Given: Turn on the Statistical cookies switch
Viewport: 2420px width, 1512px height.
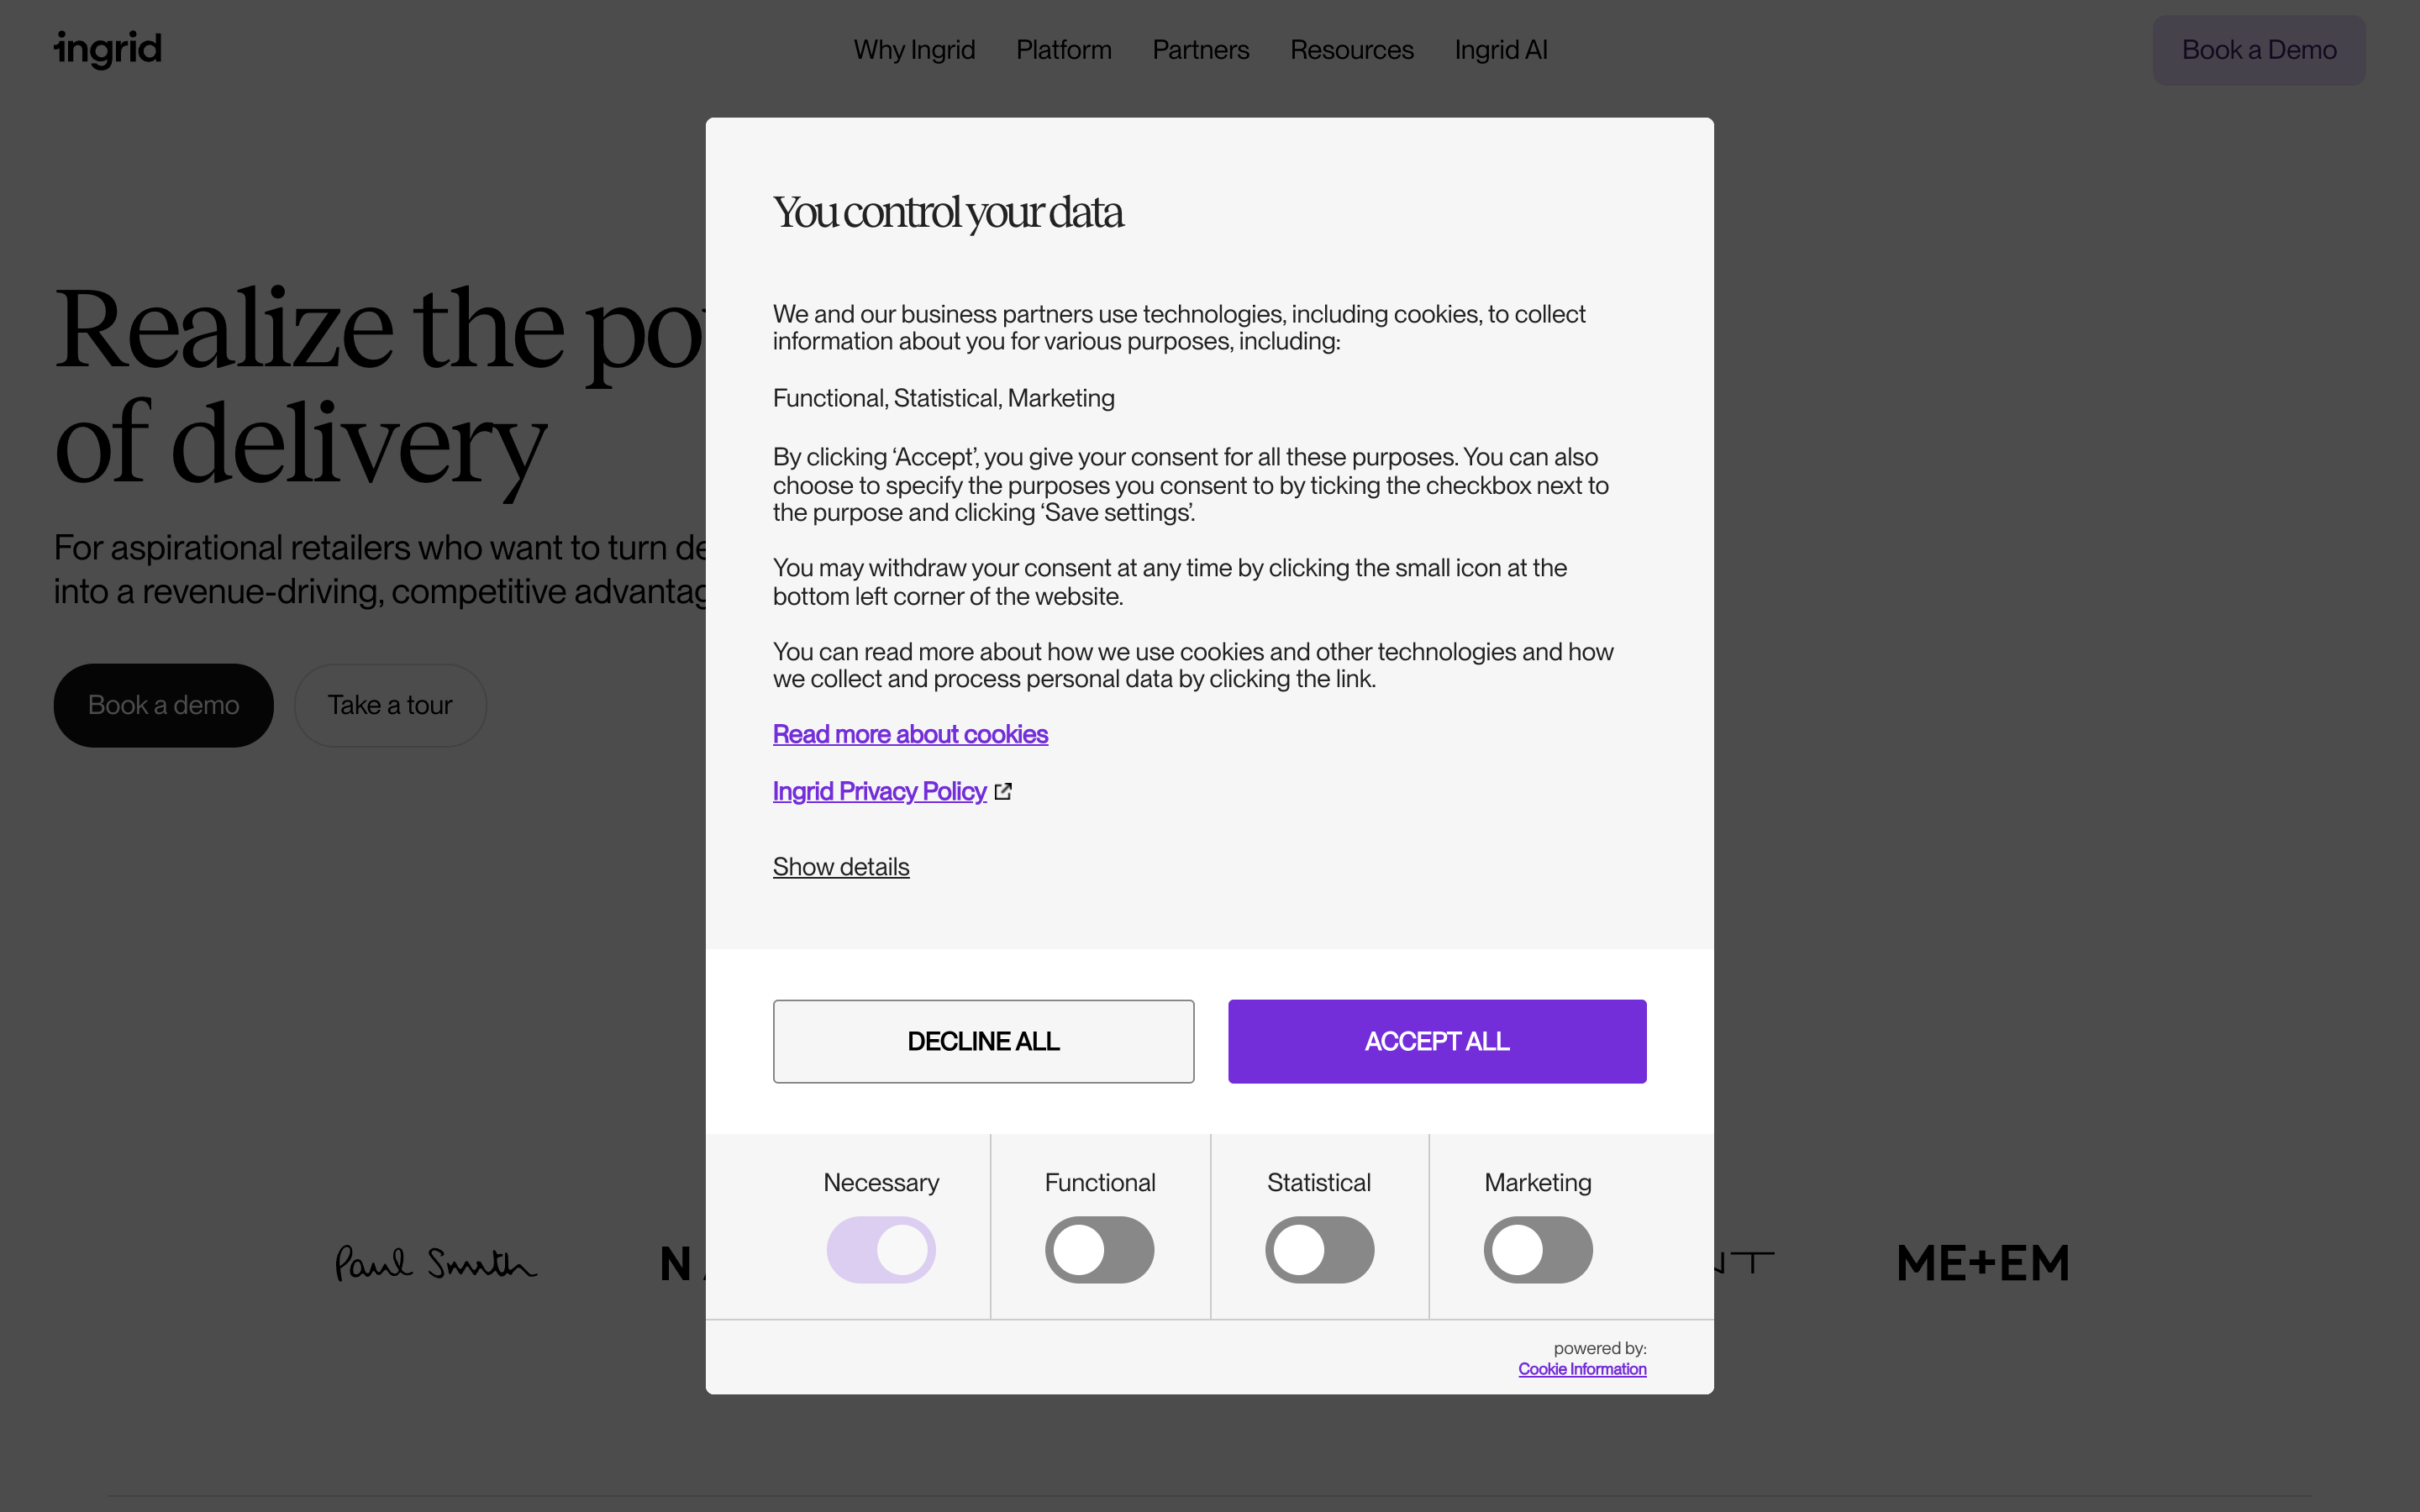Looking at the screenshot, I should [1319, 1249].
